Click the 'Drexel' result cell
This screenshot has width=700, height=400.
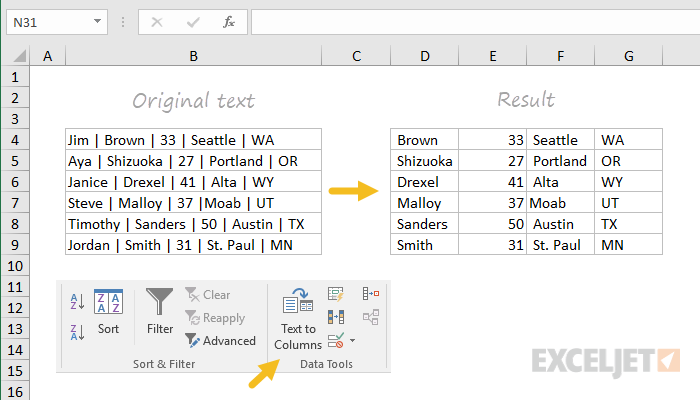425,182
